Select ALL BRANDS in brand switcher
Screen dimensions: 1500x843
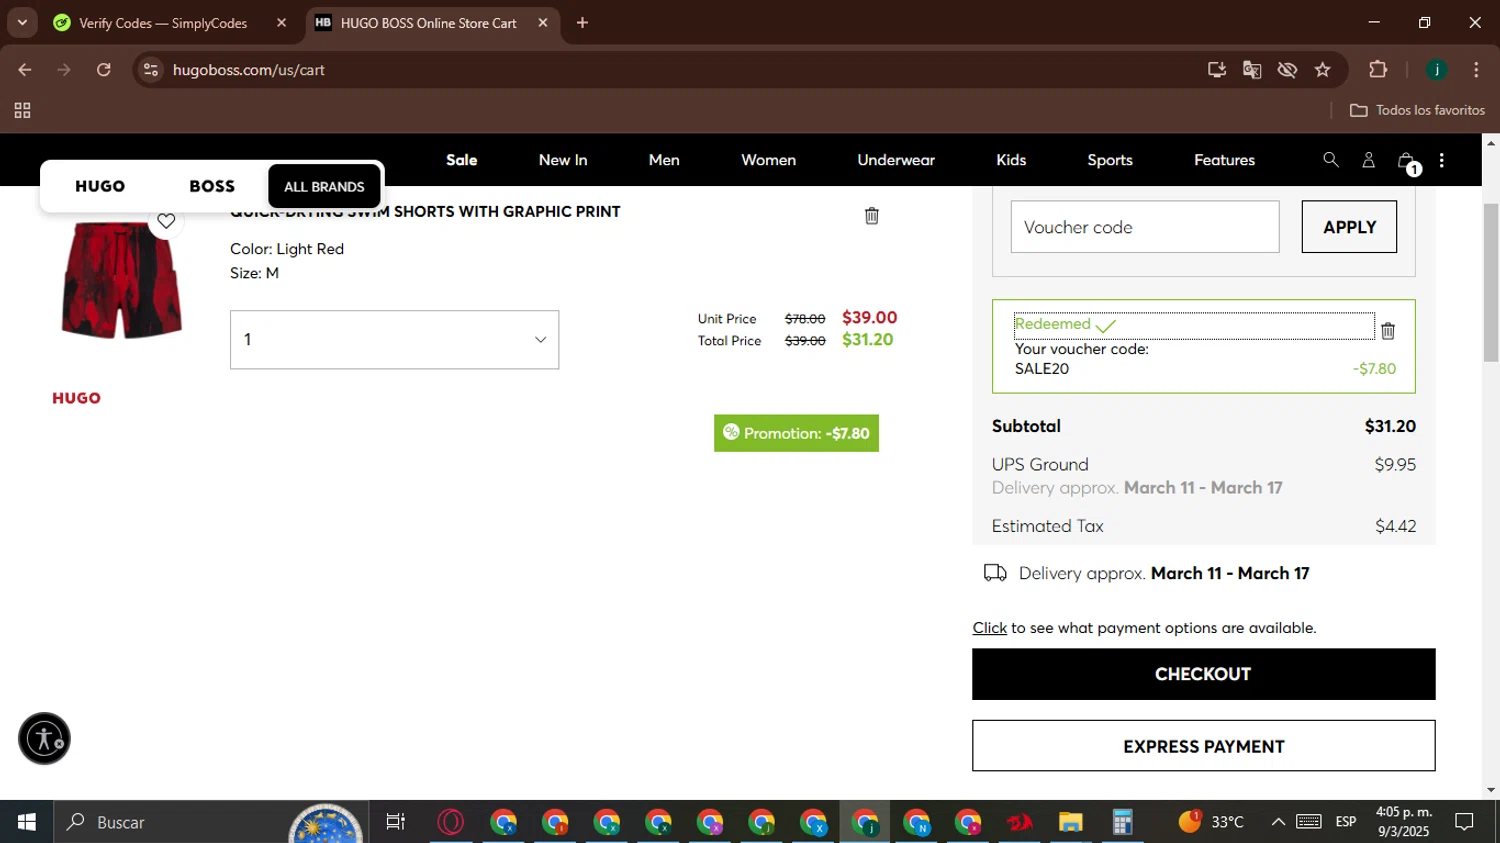tap(324, 187)
